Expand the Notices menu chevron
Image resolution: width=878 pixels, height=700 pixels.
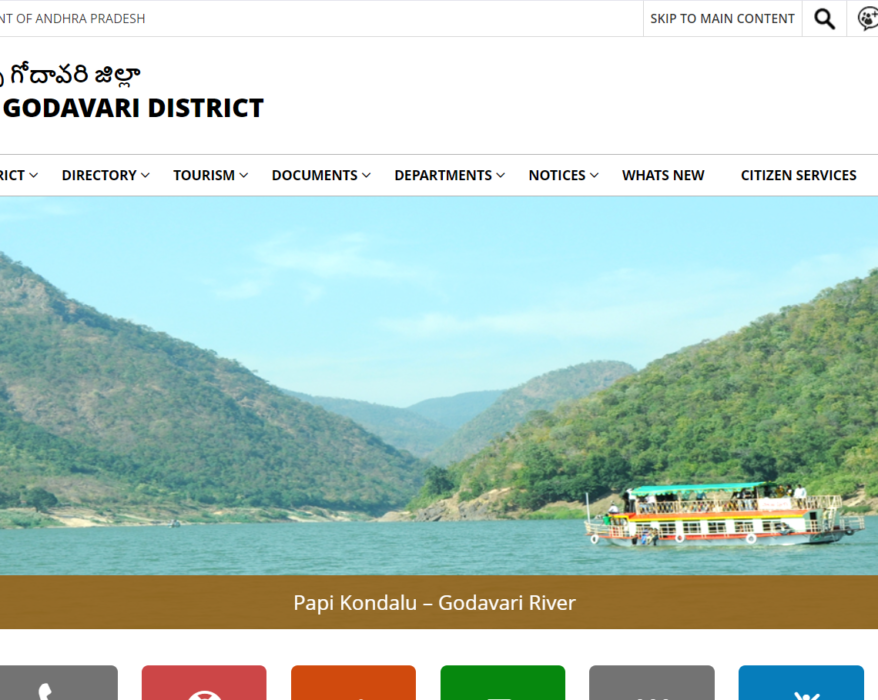click(594, 175)
